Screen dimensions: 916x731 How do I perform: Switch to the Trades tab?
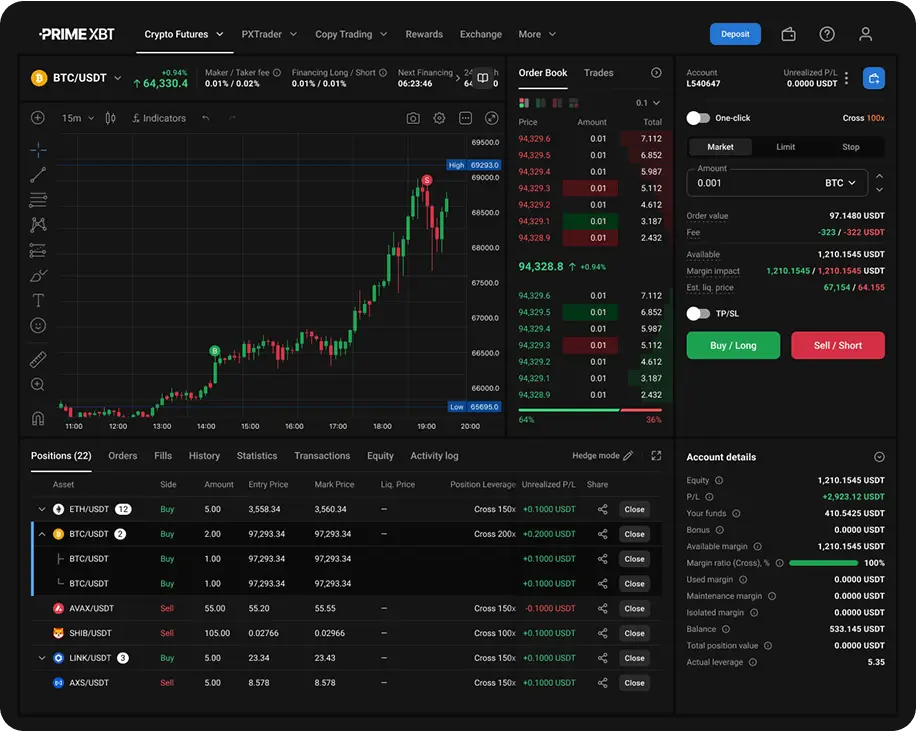click(598, 72)
